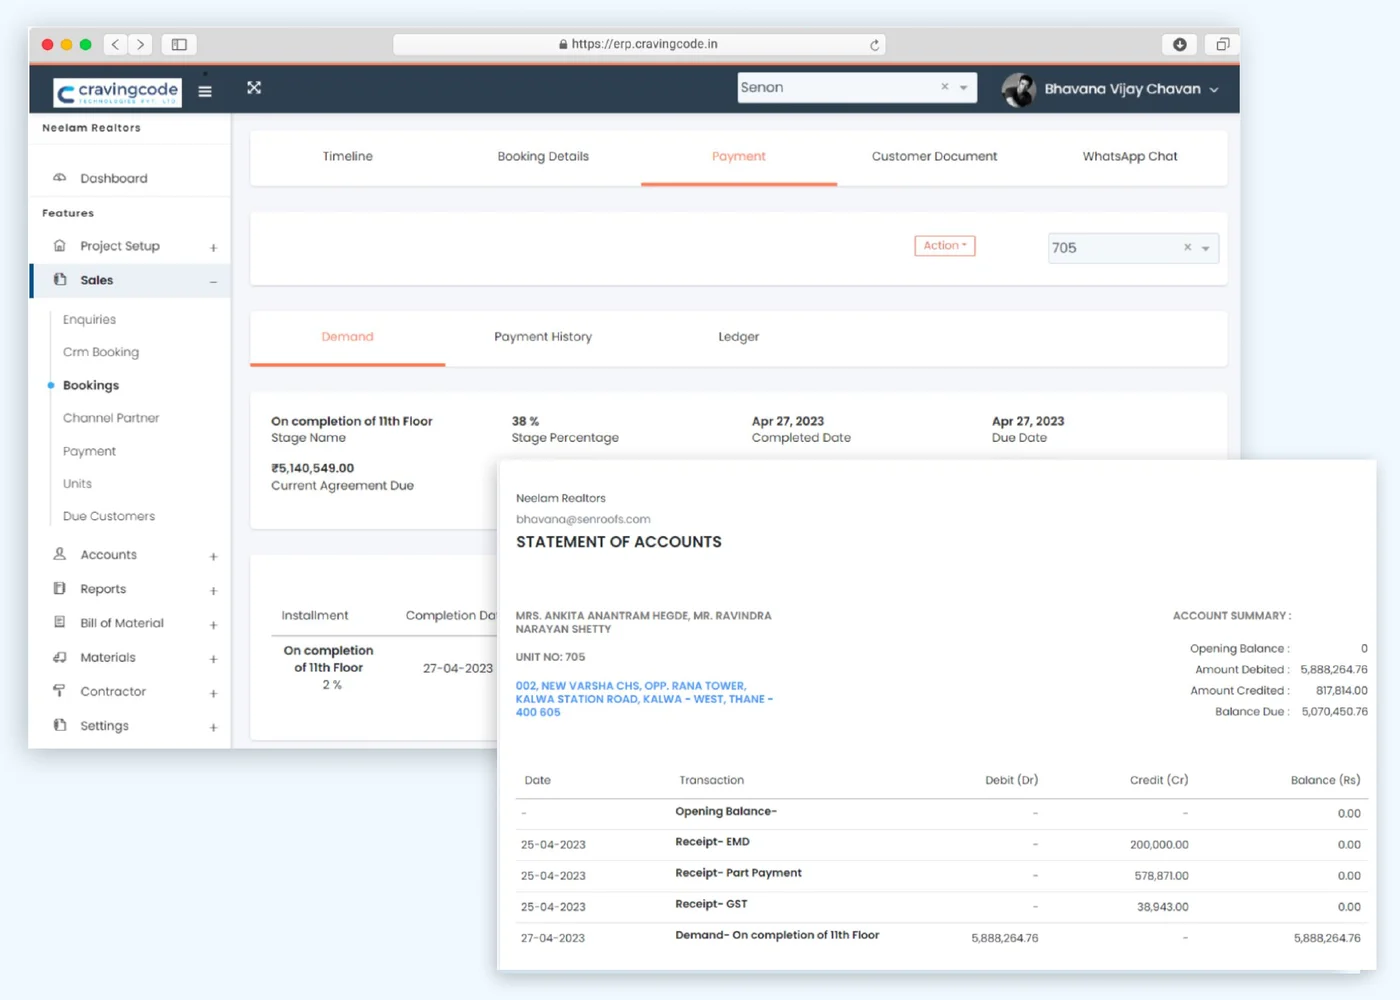Open the Ledger tab
The width and height of the screenshot is (1400, 1000).
tap(739, 337)
